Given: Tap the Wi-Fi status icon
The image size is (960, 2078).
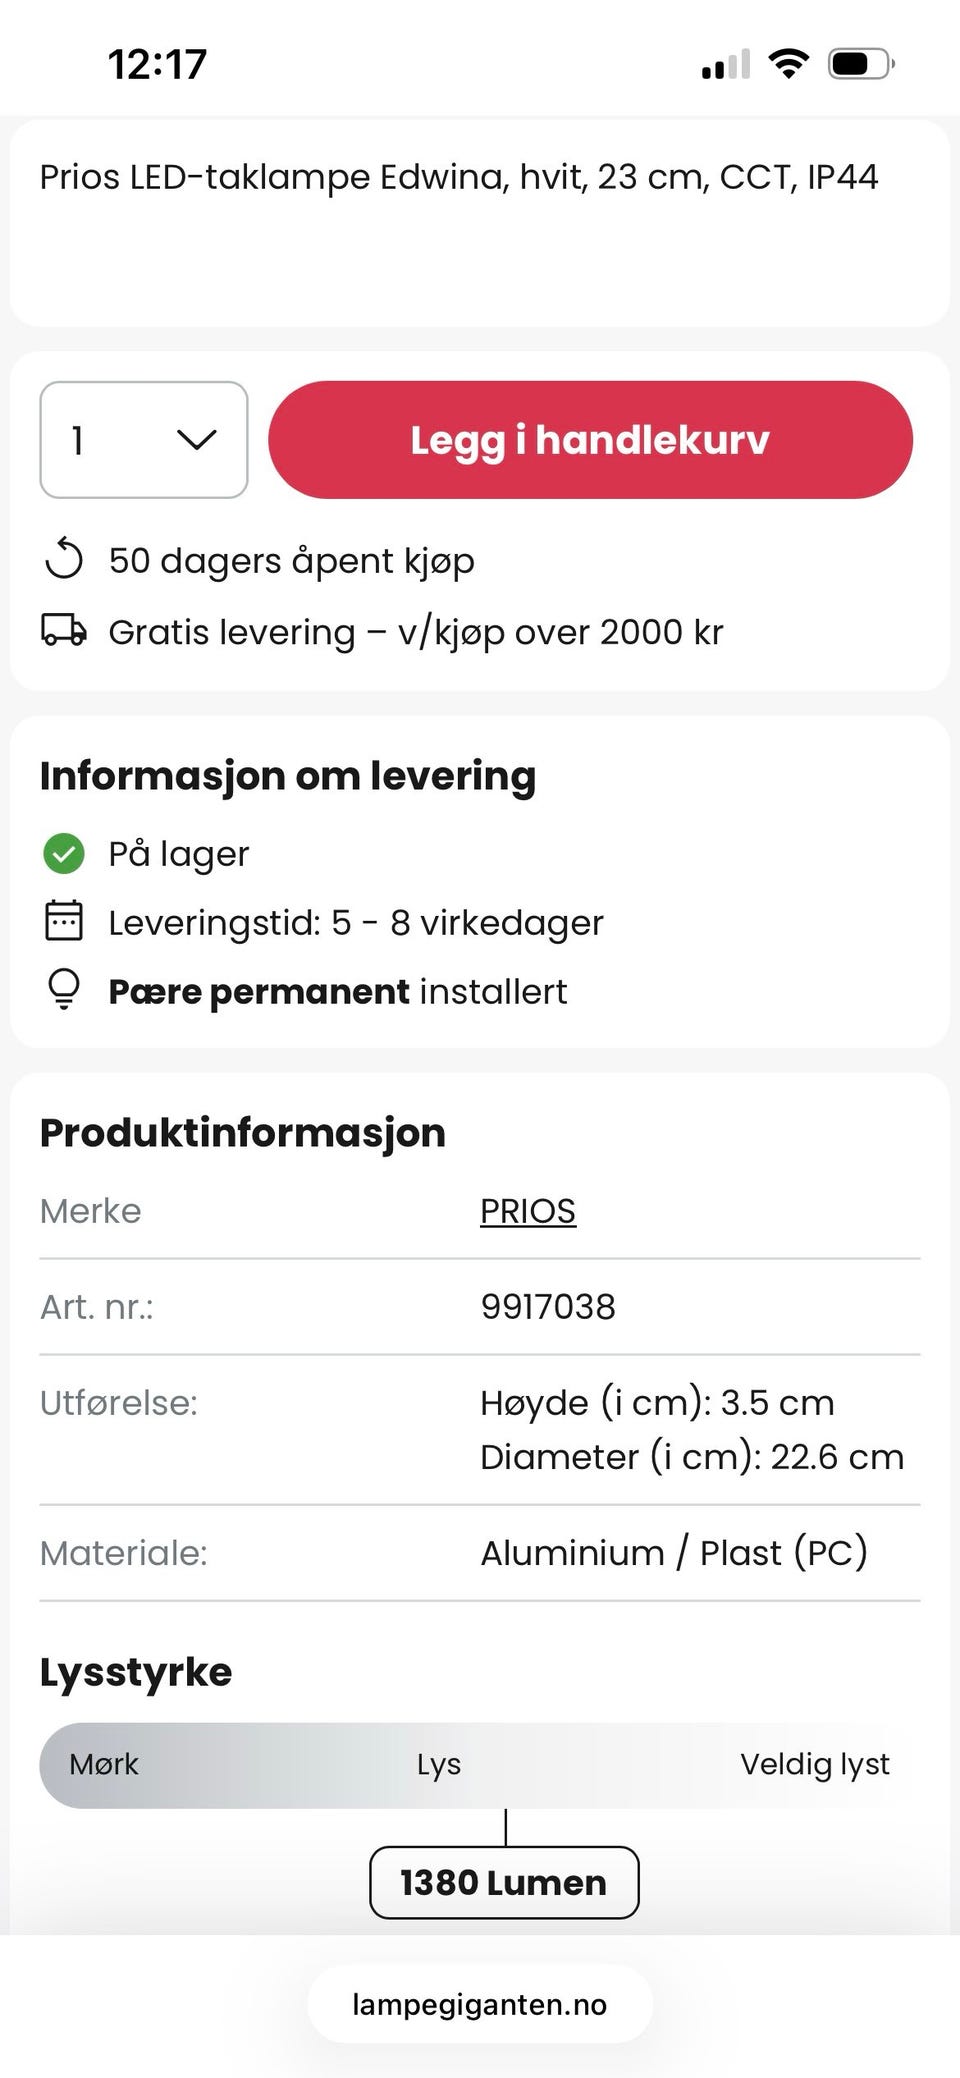Looking at the screenshot, I should click(788, 64).
